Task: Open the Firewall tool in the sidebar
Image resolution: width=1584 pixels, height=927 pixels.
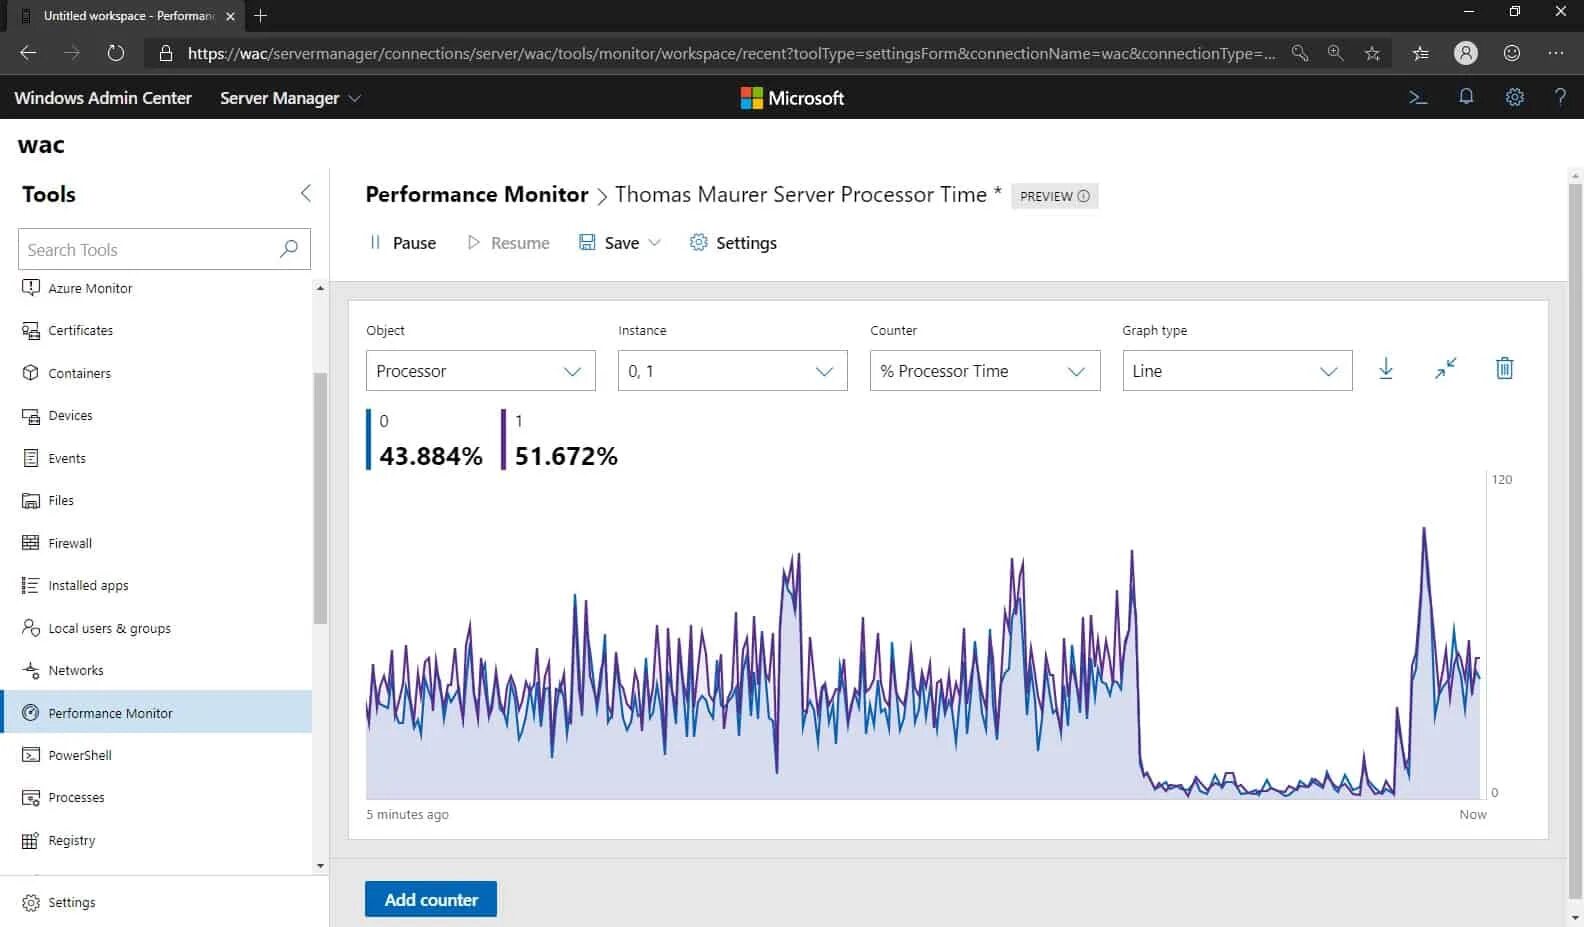Action: click(x=70, y=543)
